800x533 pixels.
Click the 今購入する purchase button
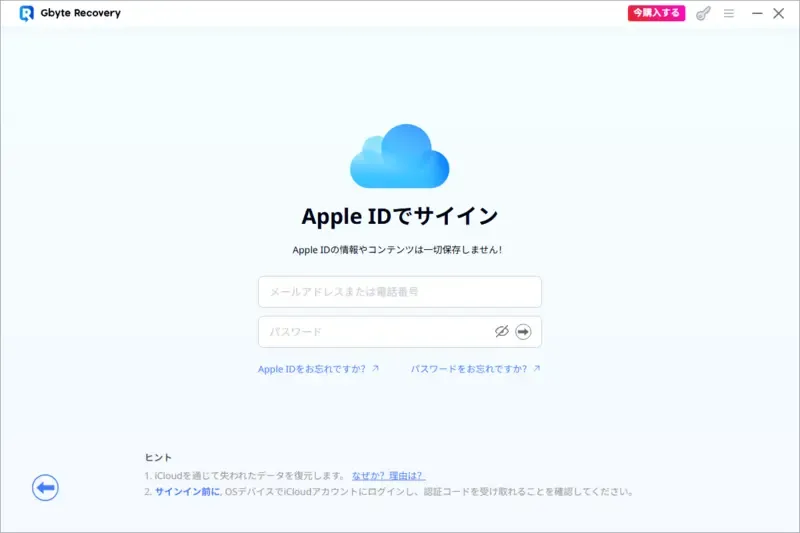(x=656, y=13)
